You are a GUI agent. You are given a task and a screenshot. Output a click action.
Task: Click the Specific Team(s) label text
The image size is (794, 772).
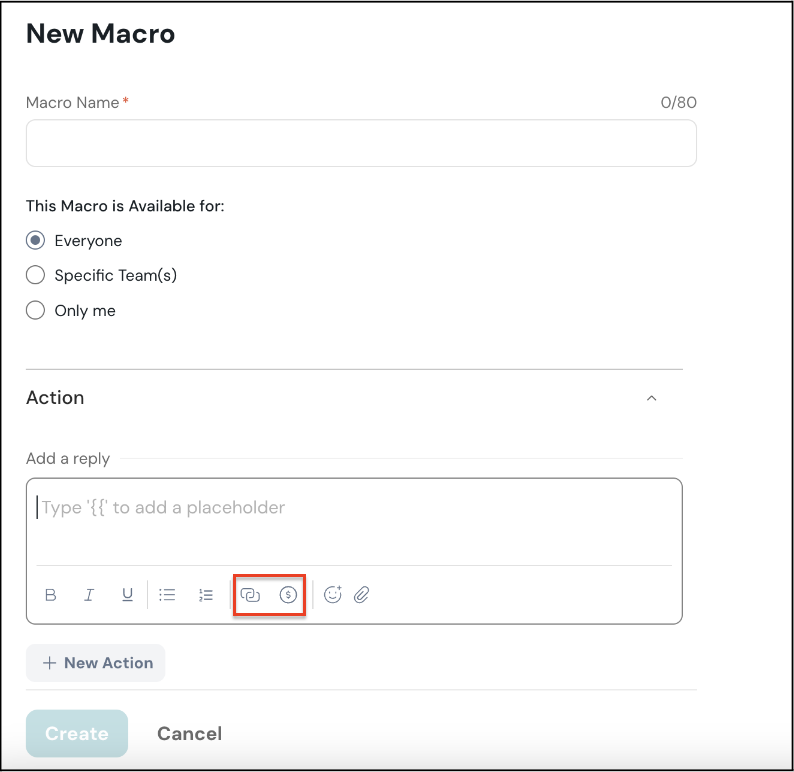pos(115,275)
